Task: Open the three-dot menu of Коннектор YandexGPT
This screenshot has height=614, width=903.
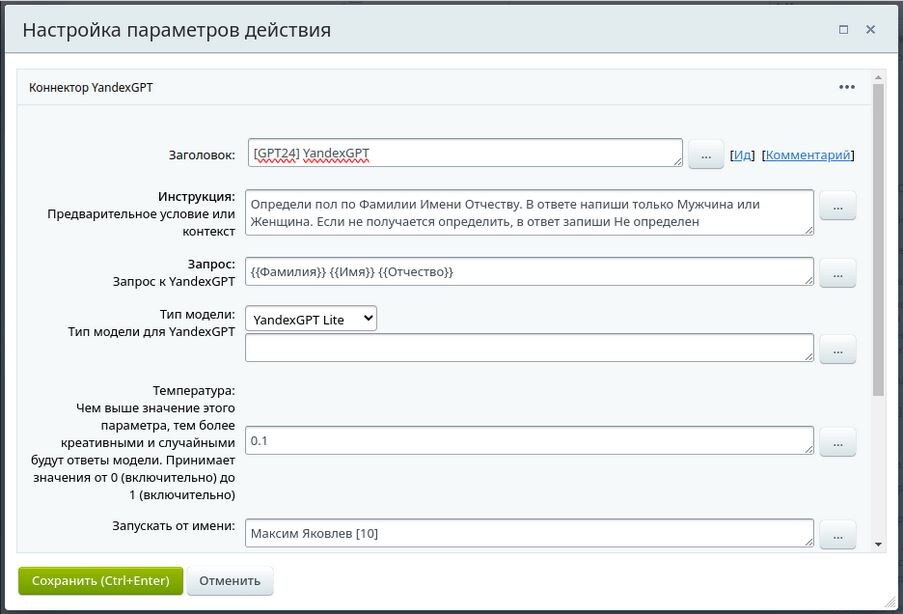Action: click(x=847, y=87)
